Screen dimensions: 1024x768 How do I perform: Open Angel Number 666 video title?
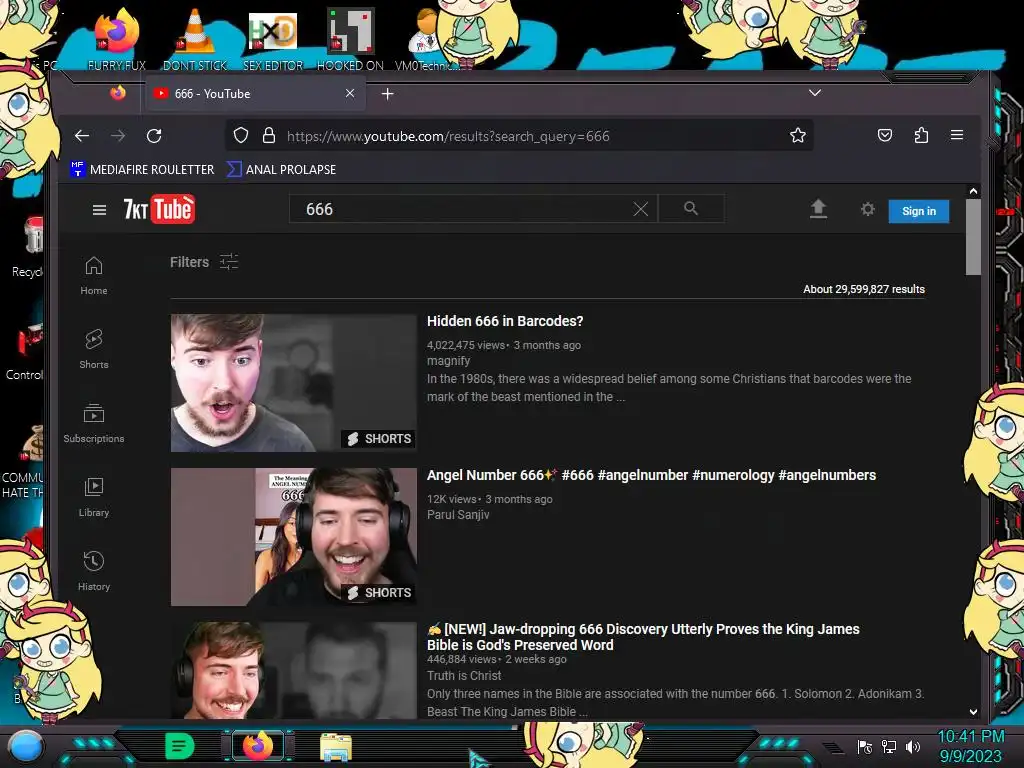pos(651,475)
